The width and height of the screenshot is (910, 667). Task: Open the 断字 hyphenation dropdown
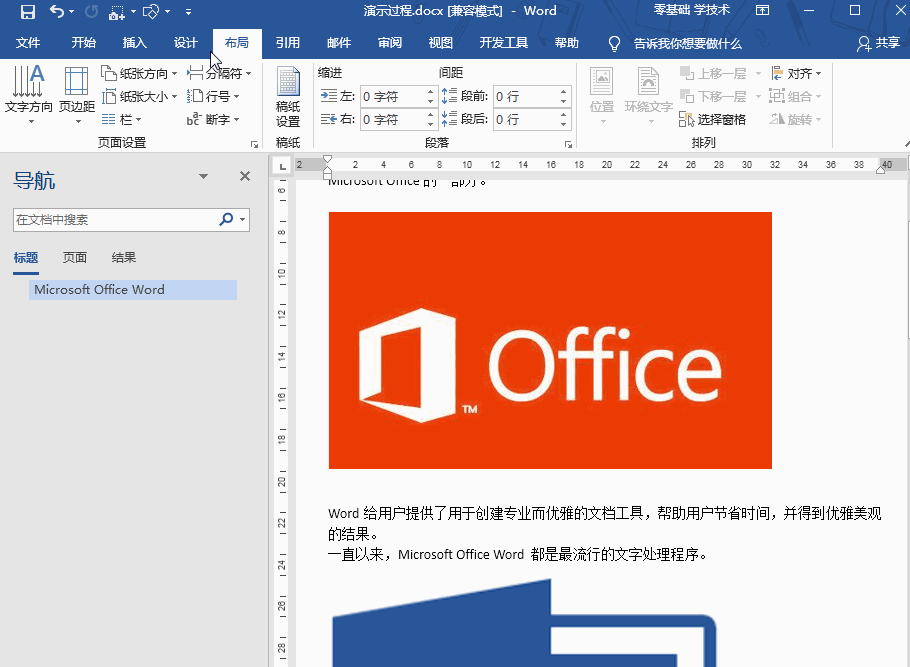point(212,120)
